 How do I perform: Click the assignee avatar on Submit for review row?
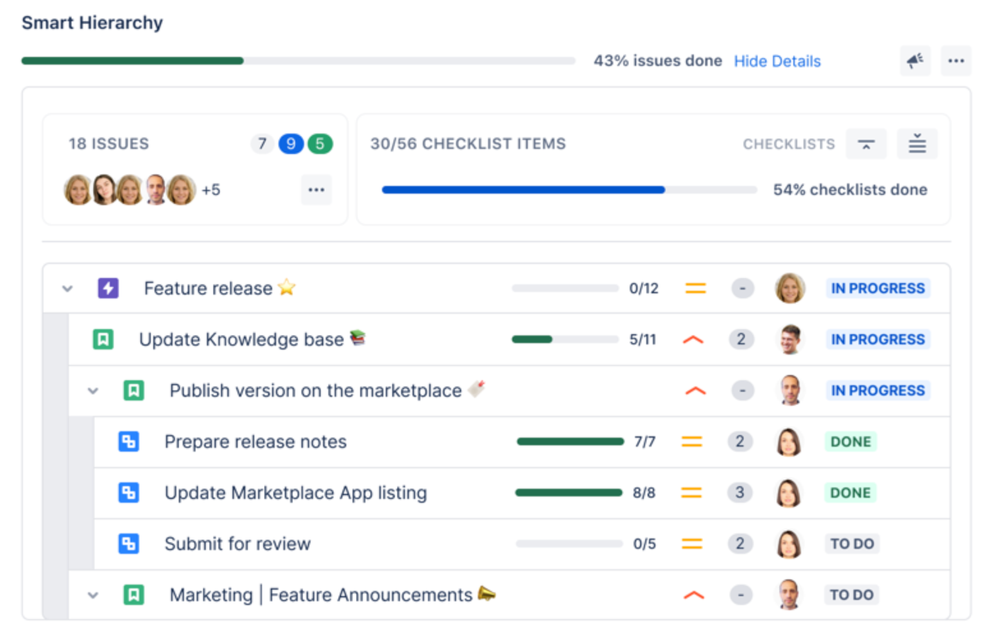(789, 543)
